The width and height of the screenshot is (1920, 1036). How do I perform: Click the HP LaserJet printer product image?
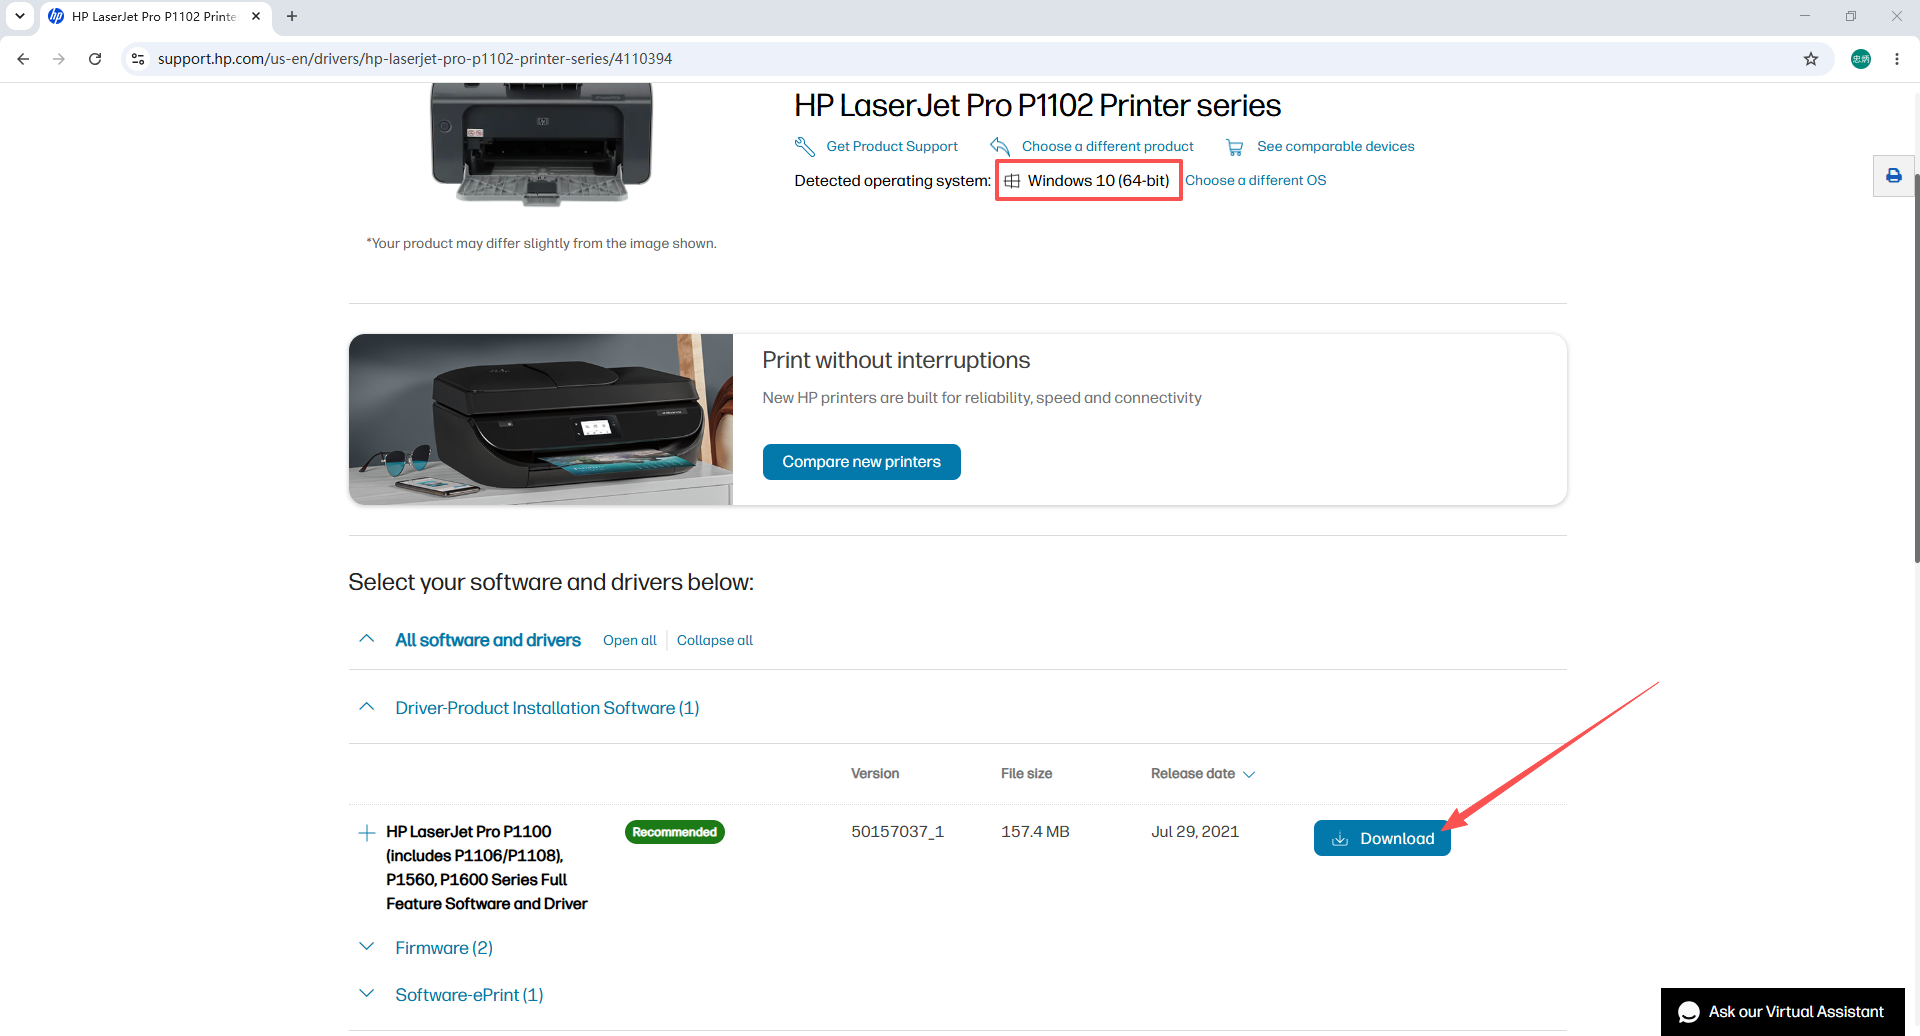tap(541, 144)
